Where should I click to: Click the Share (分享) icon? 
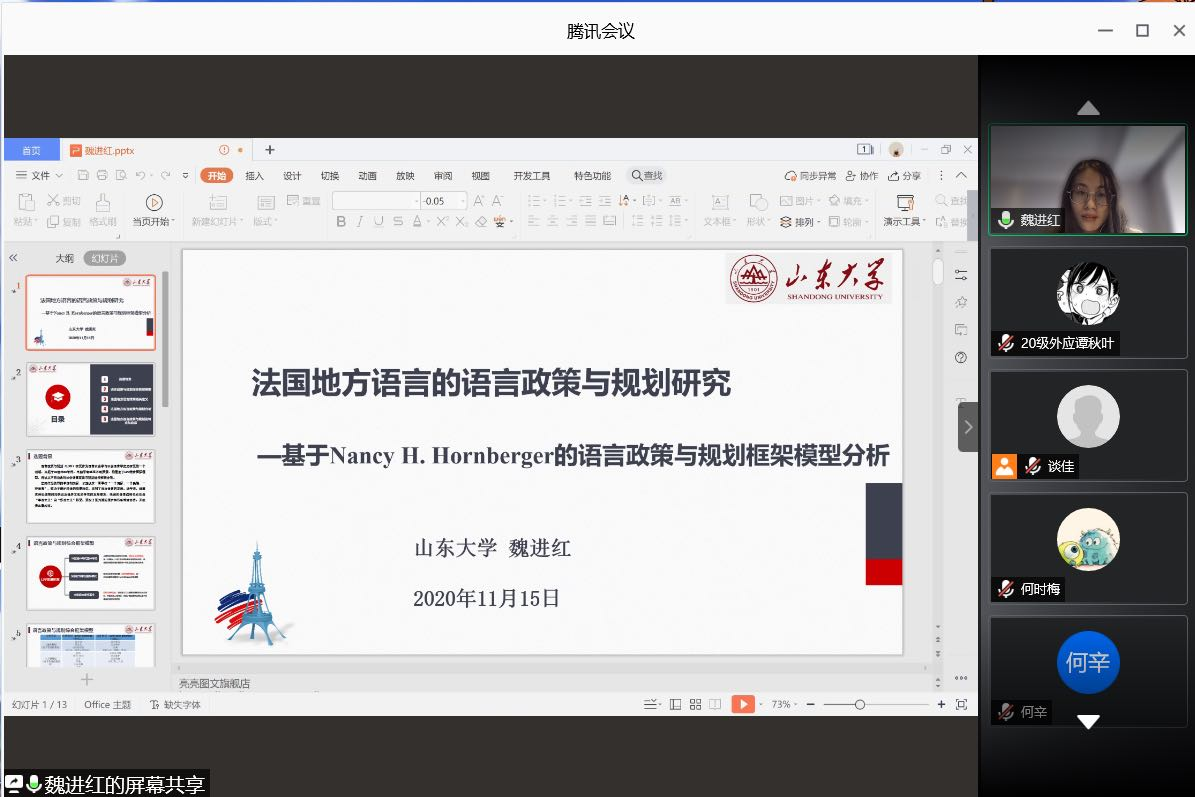click(904, 176)
